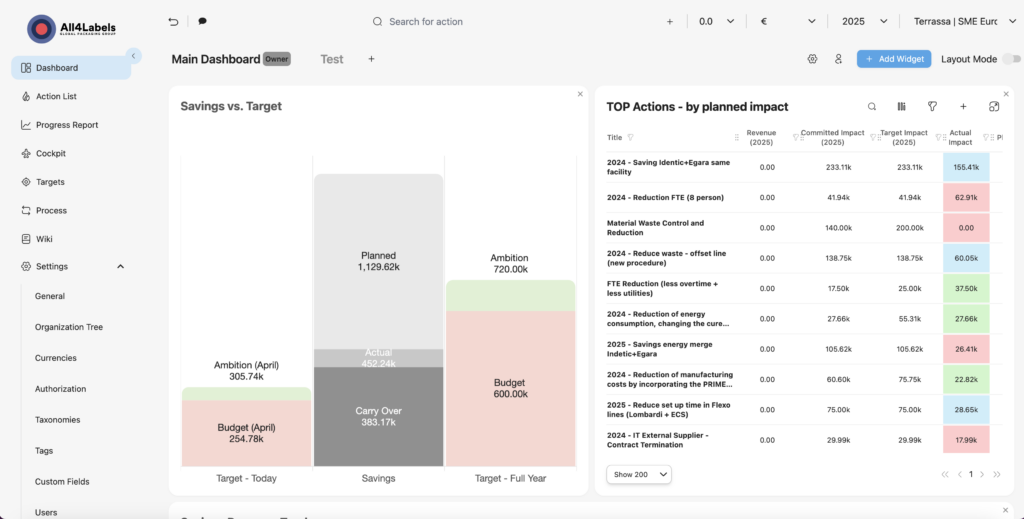Collapse the Settings section in sidebar
1024x519 pixels.
121,267
